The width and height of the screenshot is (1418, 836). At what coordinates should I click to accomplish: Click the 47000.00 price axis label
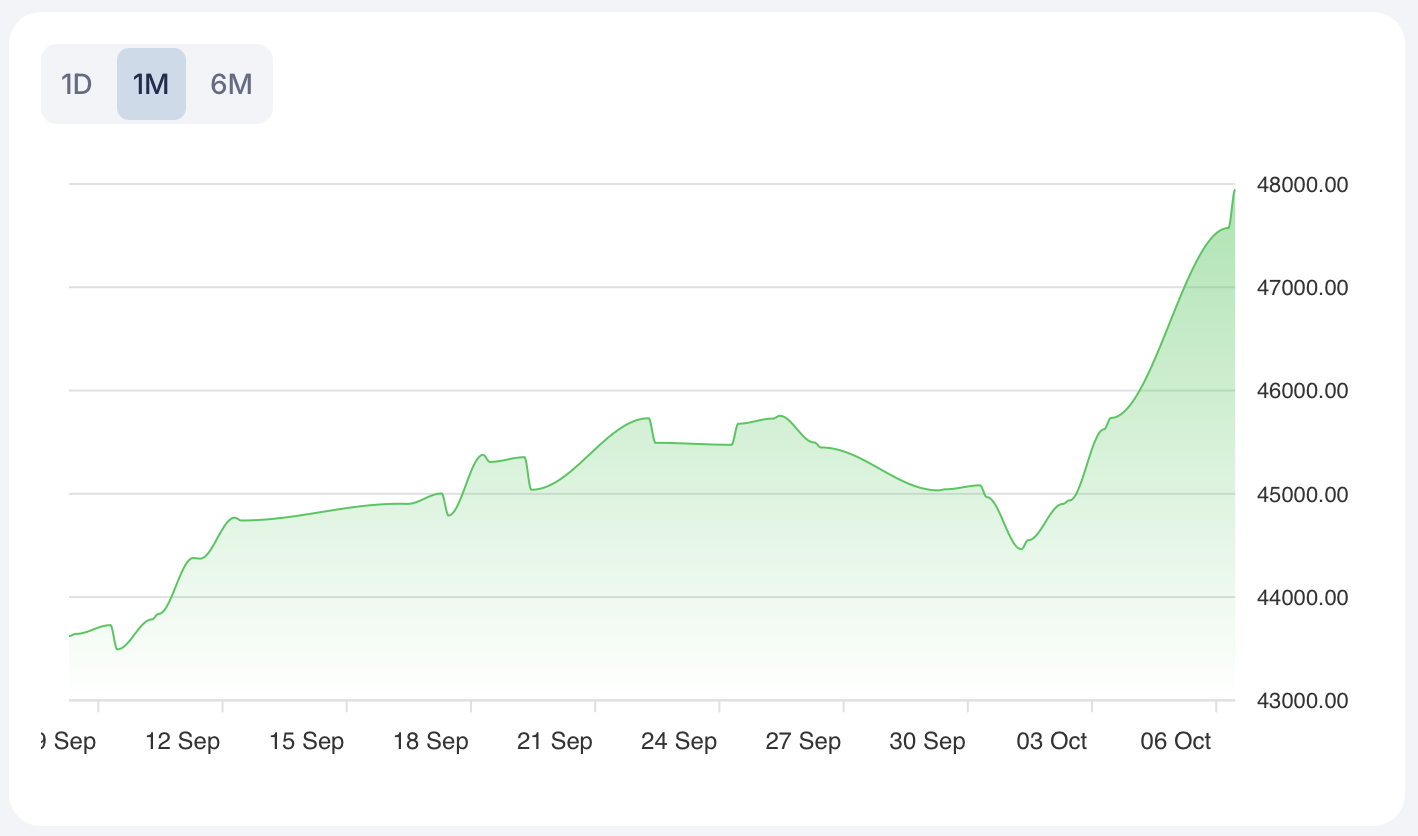[1303, 288]
